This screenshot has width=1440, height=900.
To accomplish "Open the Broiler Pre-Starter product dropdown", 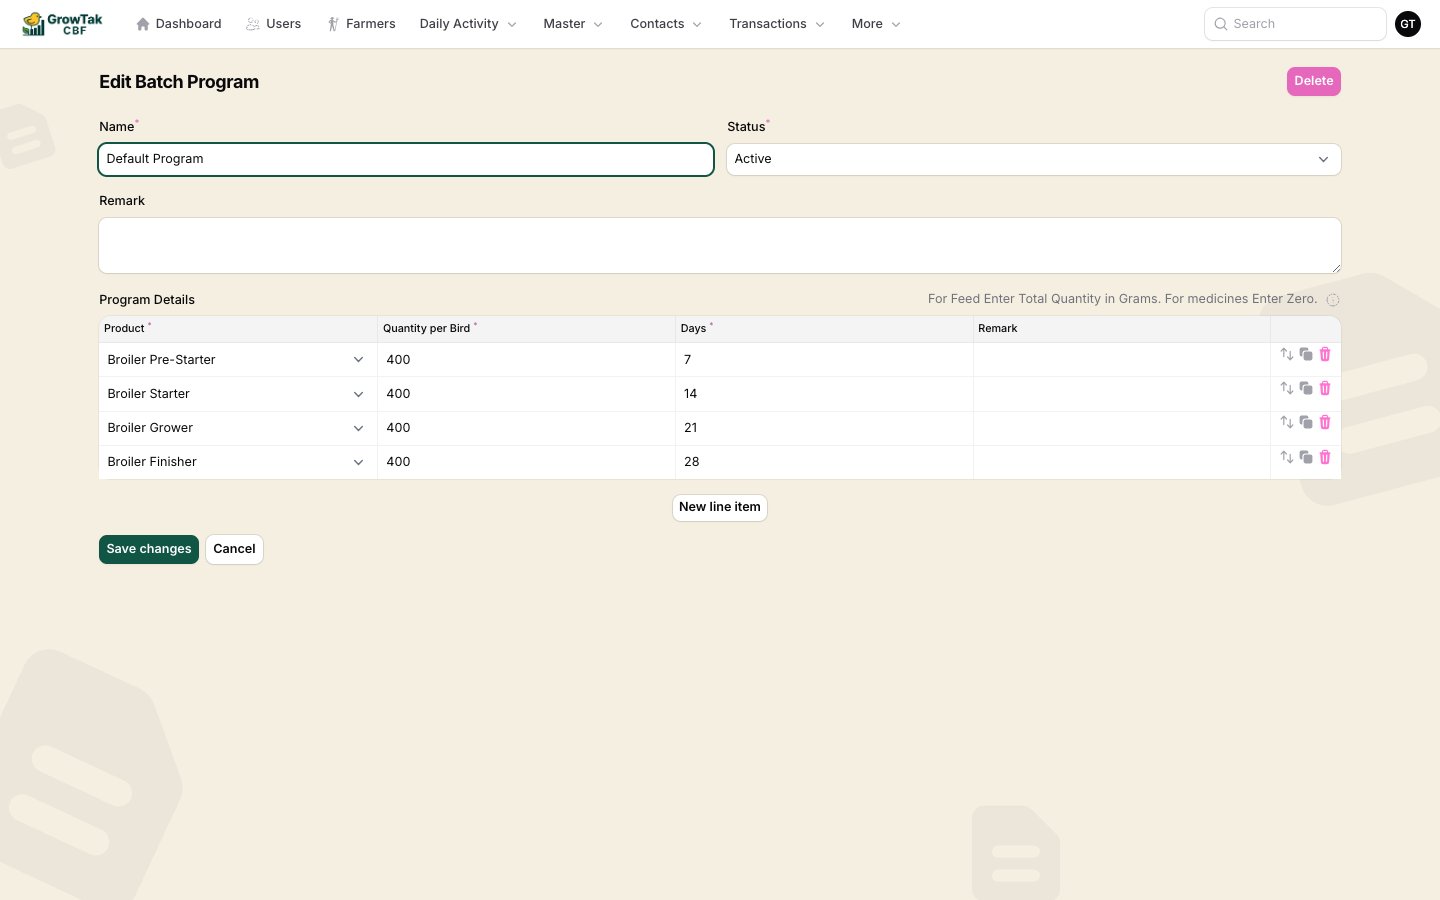I will (x=238, y=360).
